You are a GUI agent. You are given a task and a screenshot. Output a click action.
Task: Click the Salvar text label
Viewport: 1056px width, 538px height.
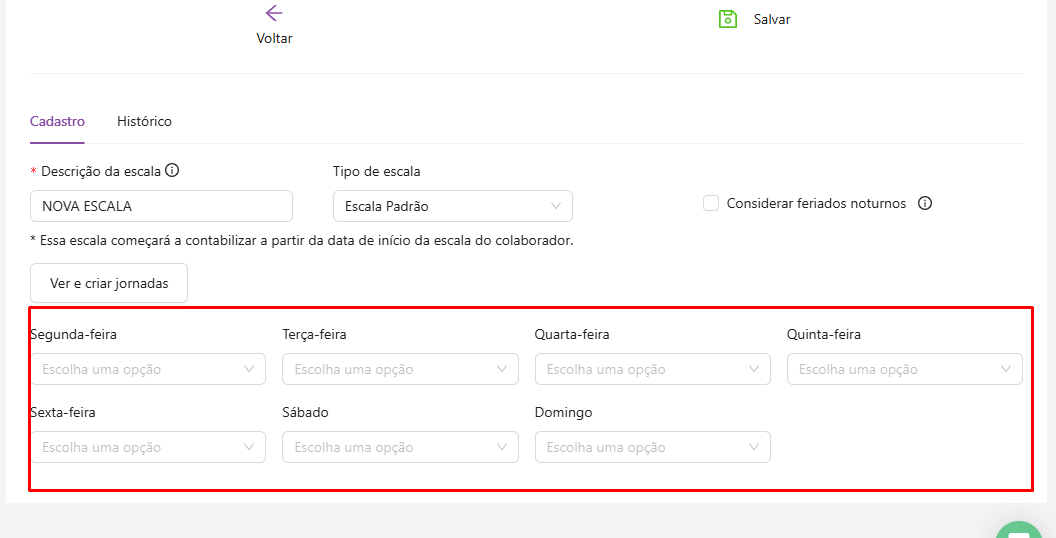[x=772, y=19]
